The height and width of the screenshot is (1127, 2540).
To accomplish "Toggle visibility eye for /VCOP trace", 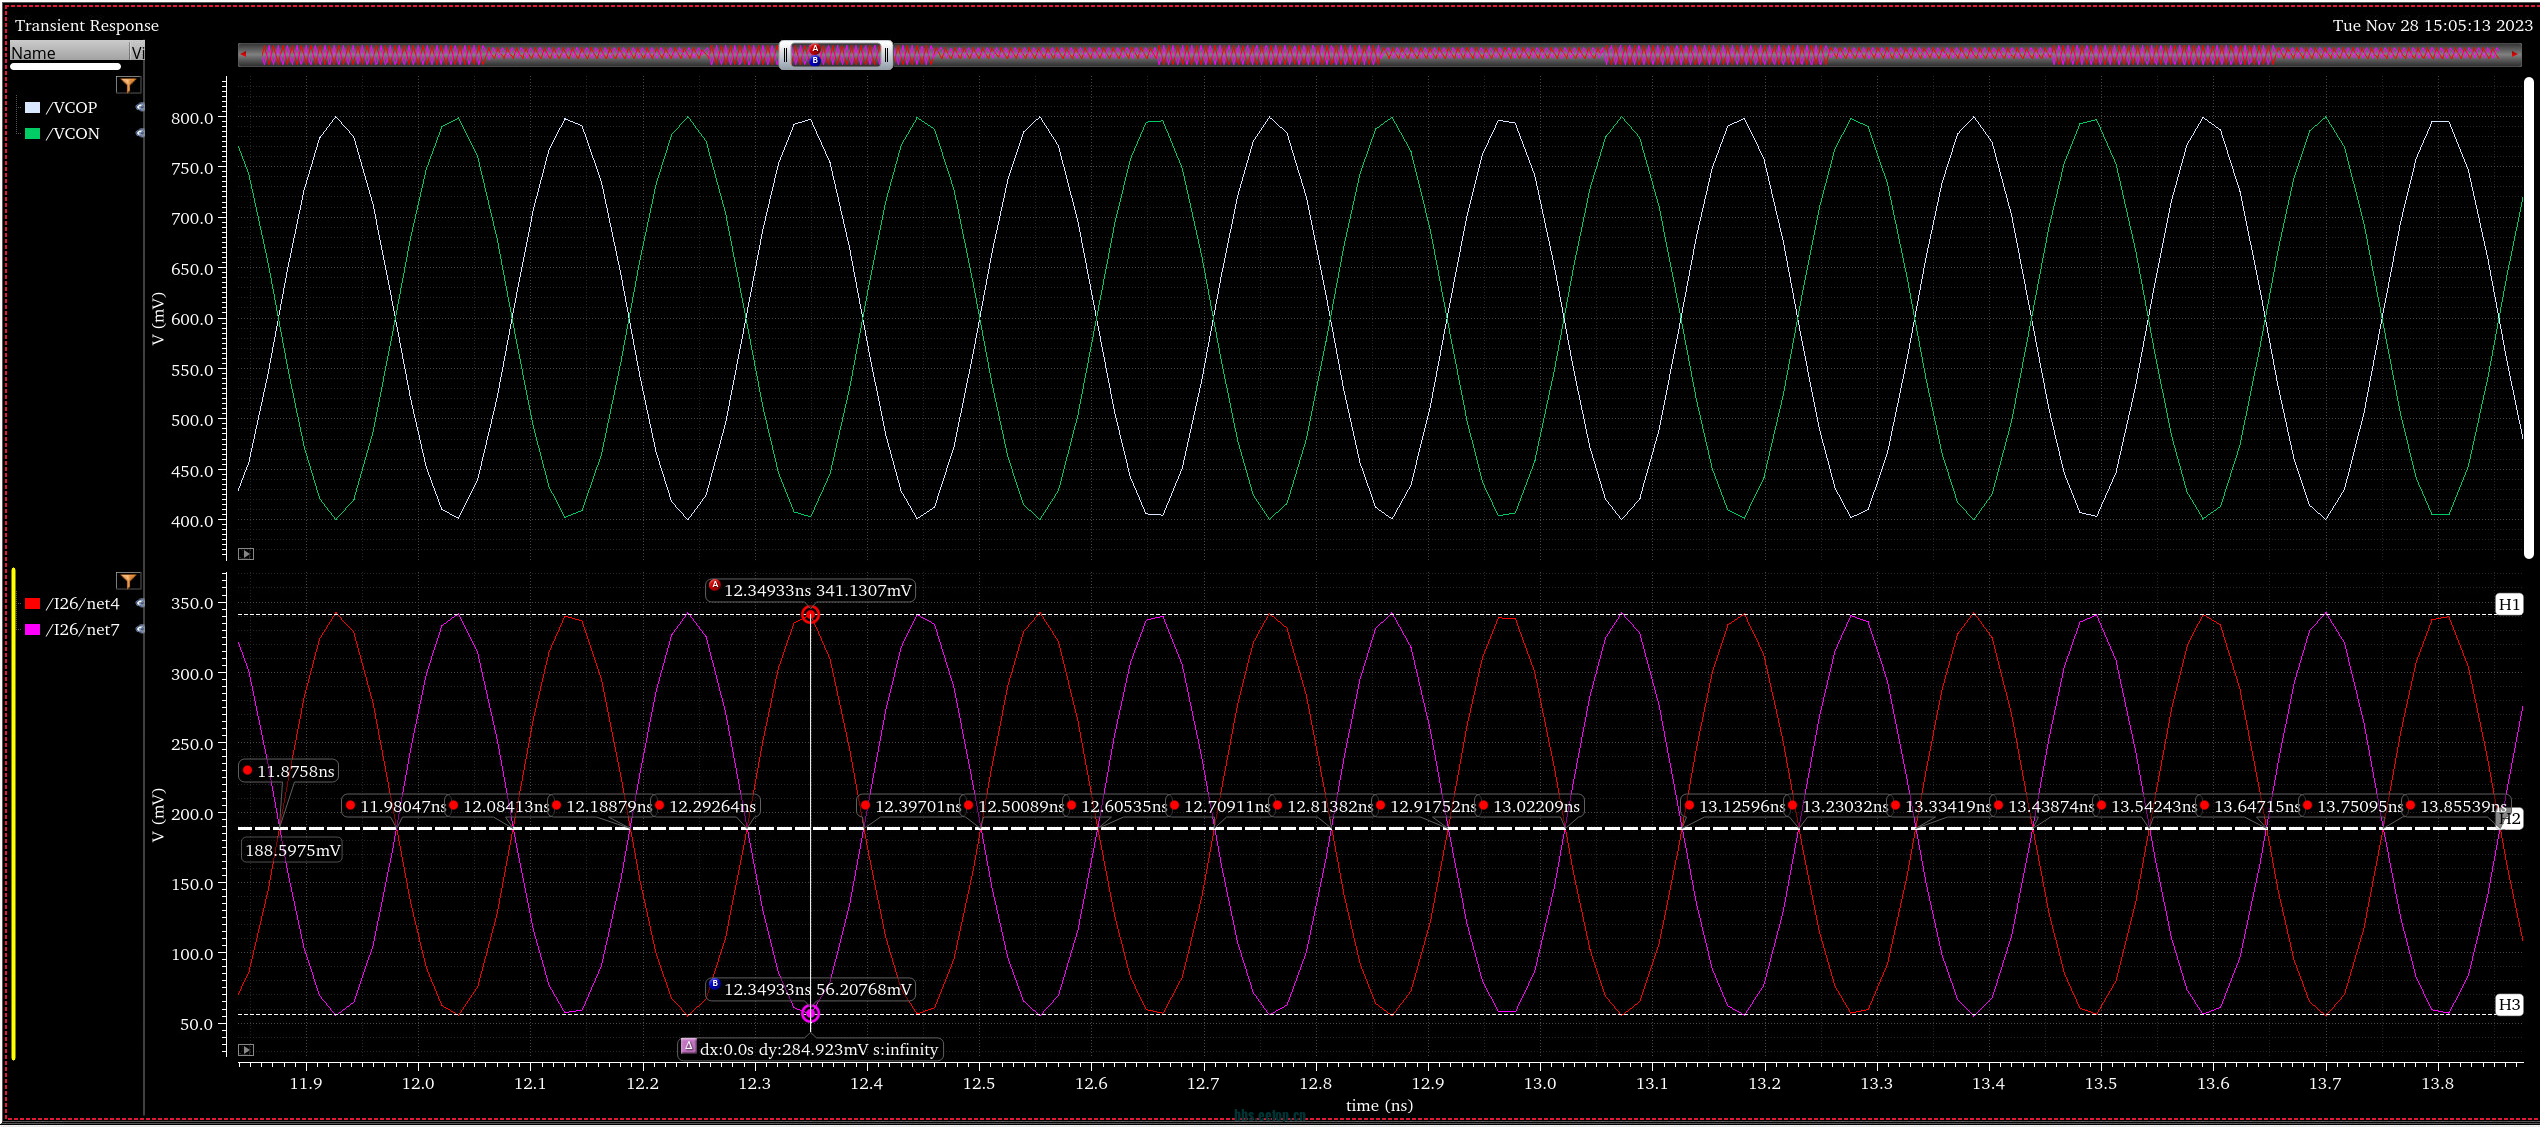I will 140,107.
